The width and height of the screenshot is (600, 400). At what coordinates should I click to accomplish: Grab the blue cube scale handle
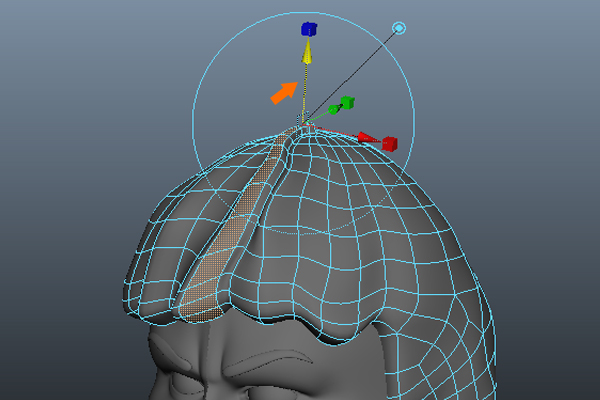coord(309,29)
